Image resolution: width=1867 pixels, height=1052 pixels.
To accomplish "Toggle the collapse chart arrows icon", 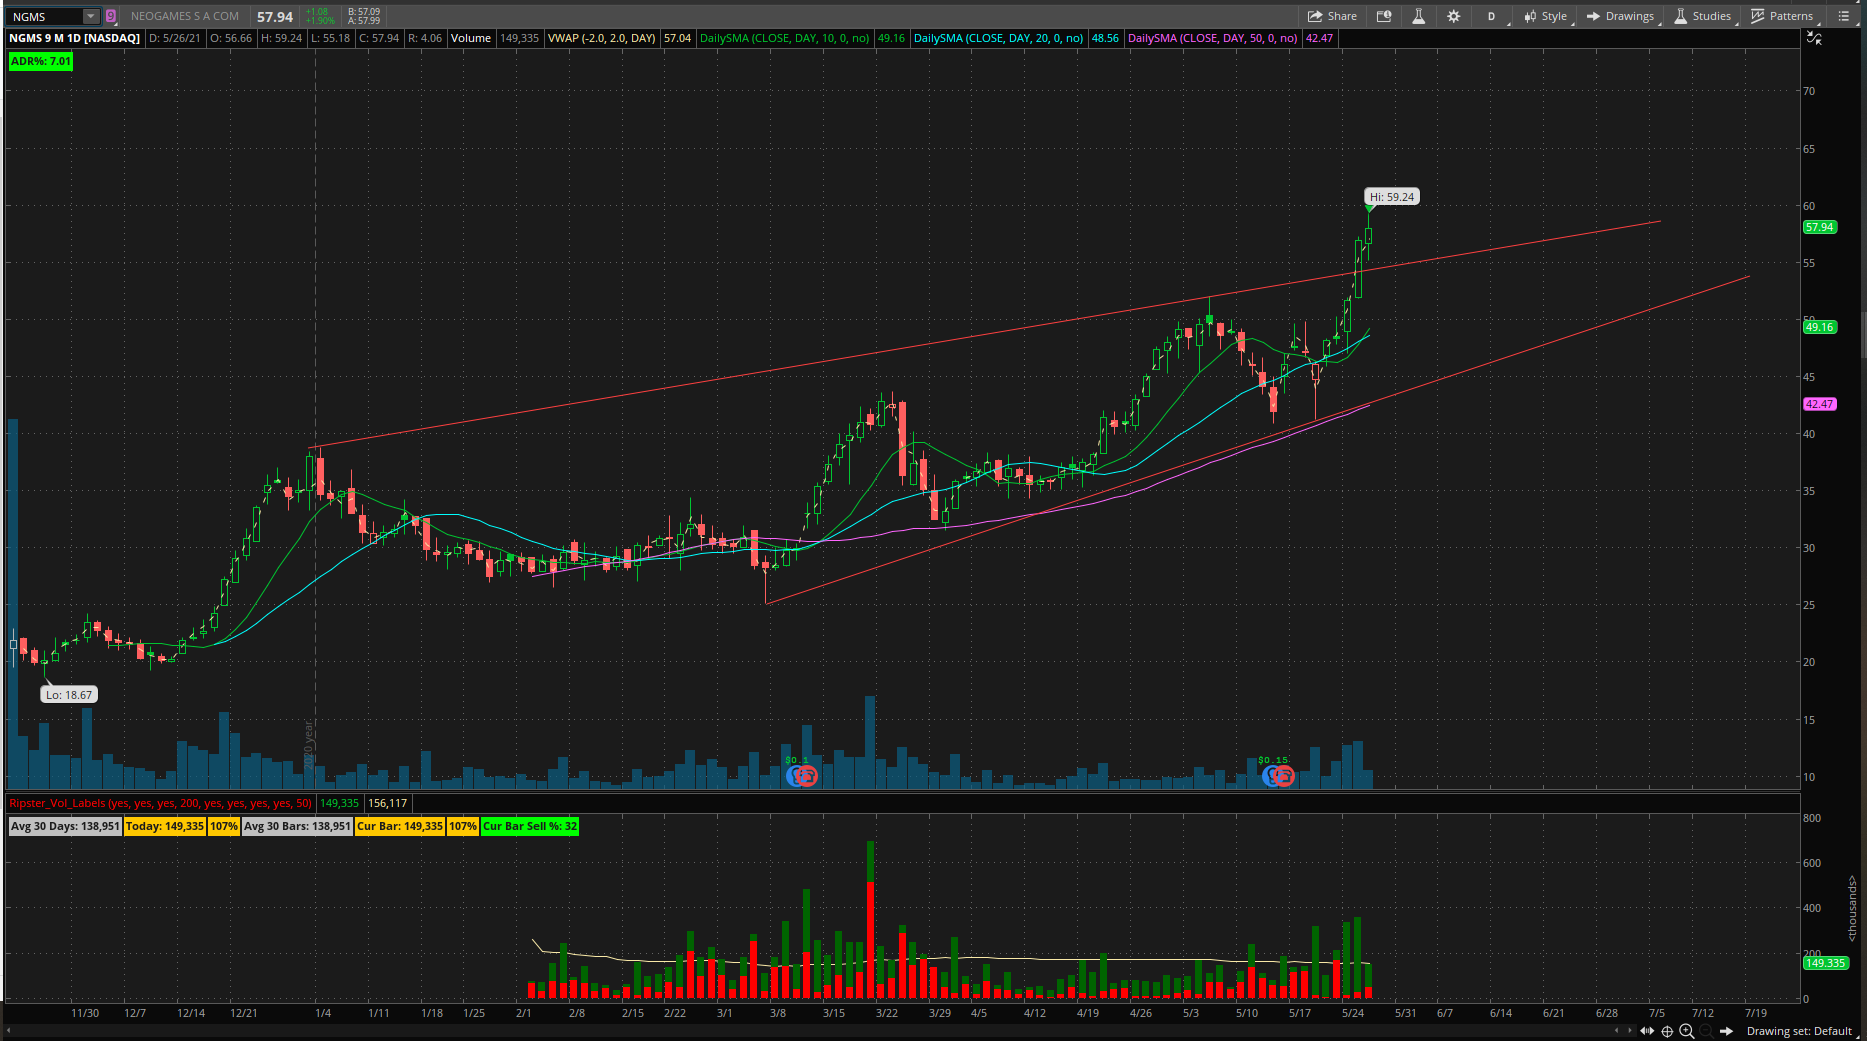I will point(1814,38).
